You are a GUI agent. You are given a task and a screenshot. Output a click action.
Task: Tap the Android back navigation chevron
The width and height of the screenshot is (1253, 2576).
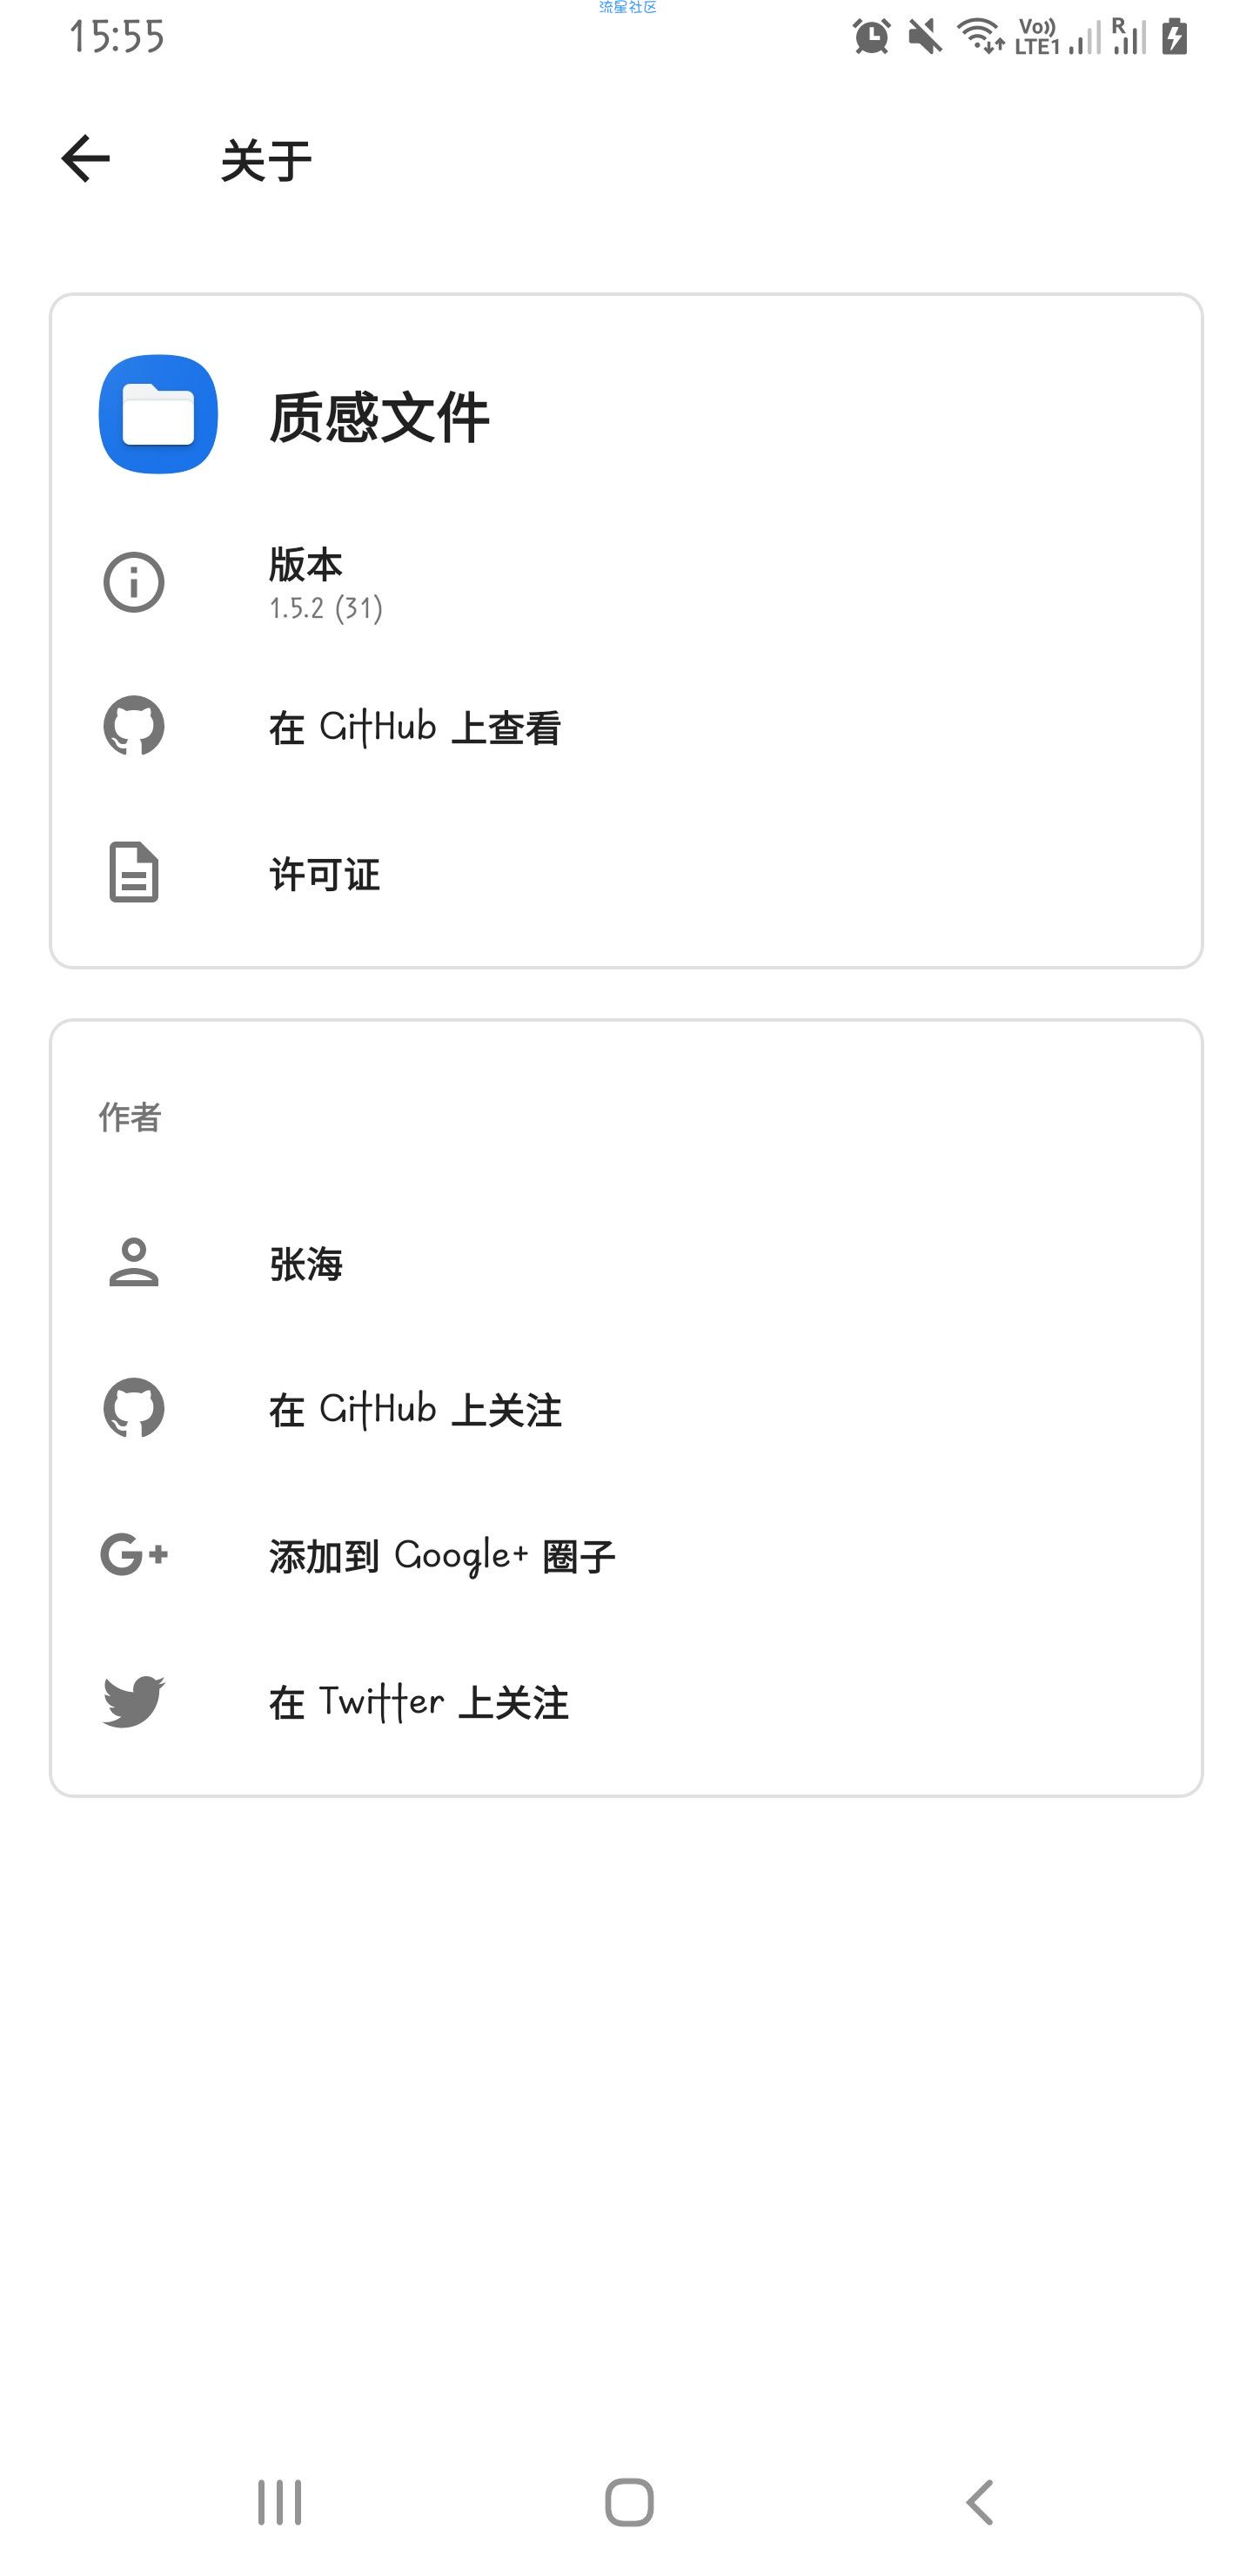[x=979, y=2503]
